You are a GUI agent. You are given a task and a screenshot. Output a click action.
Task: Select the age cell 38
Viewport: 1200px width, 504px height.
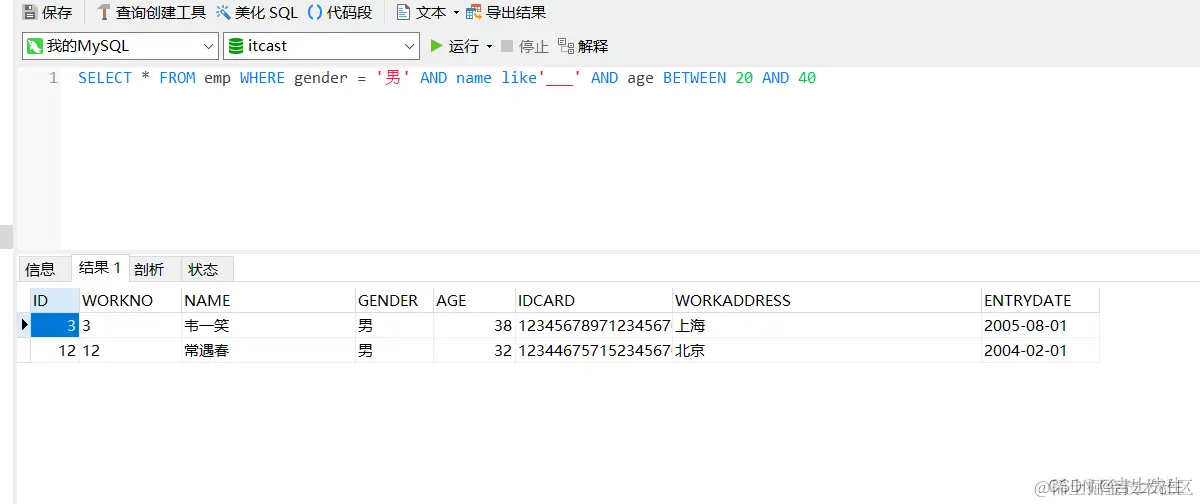tap(474, 325)
